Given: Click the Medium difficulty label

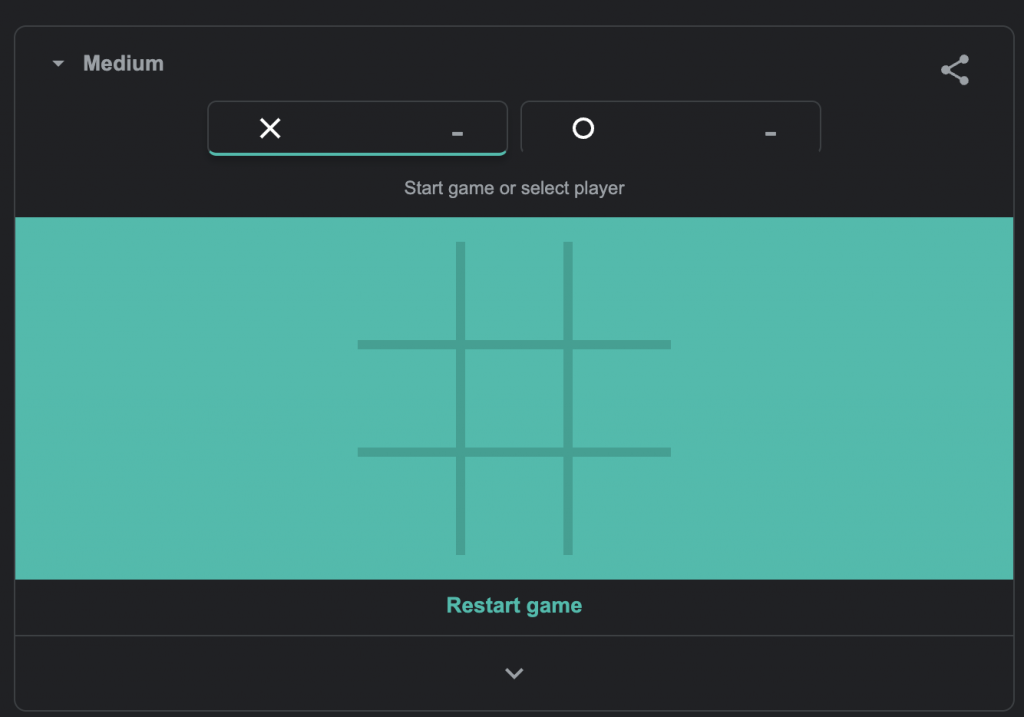Looking at the screenshot, I should [123, 64].
